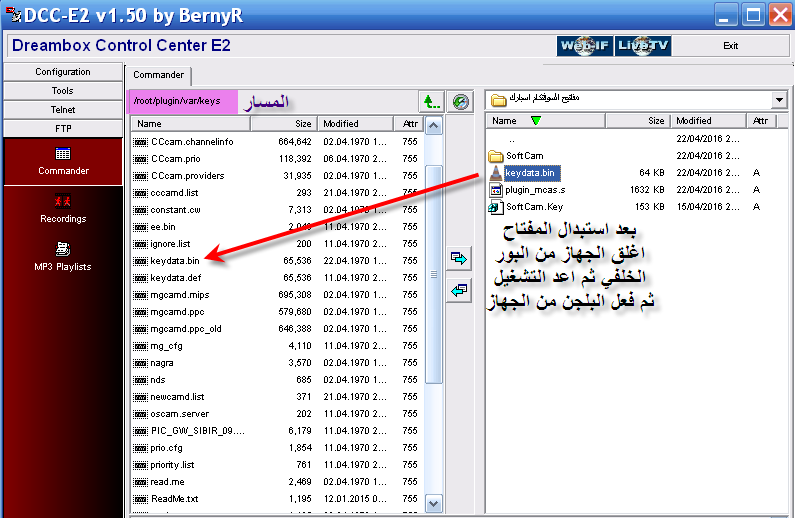Select remote keydata.bin file
Image resolution: width=795 pixels, height=518 pixels.
pos(175,261)
